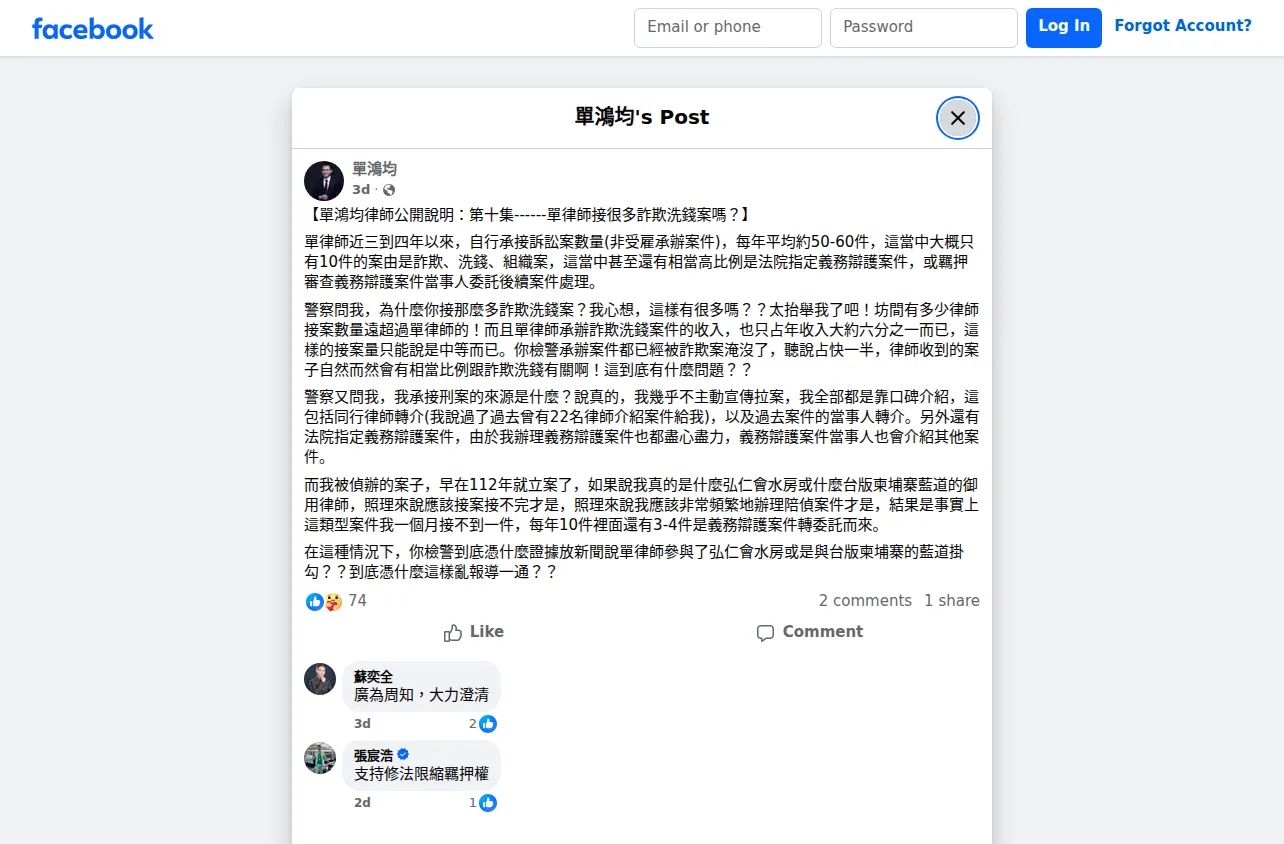The image size is (1284, 844).
Task: Click the verified badge next to 張宸浩
Action: tap(403, 754)
